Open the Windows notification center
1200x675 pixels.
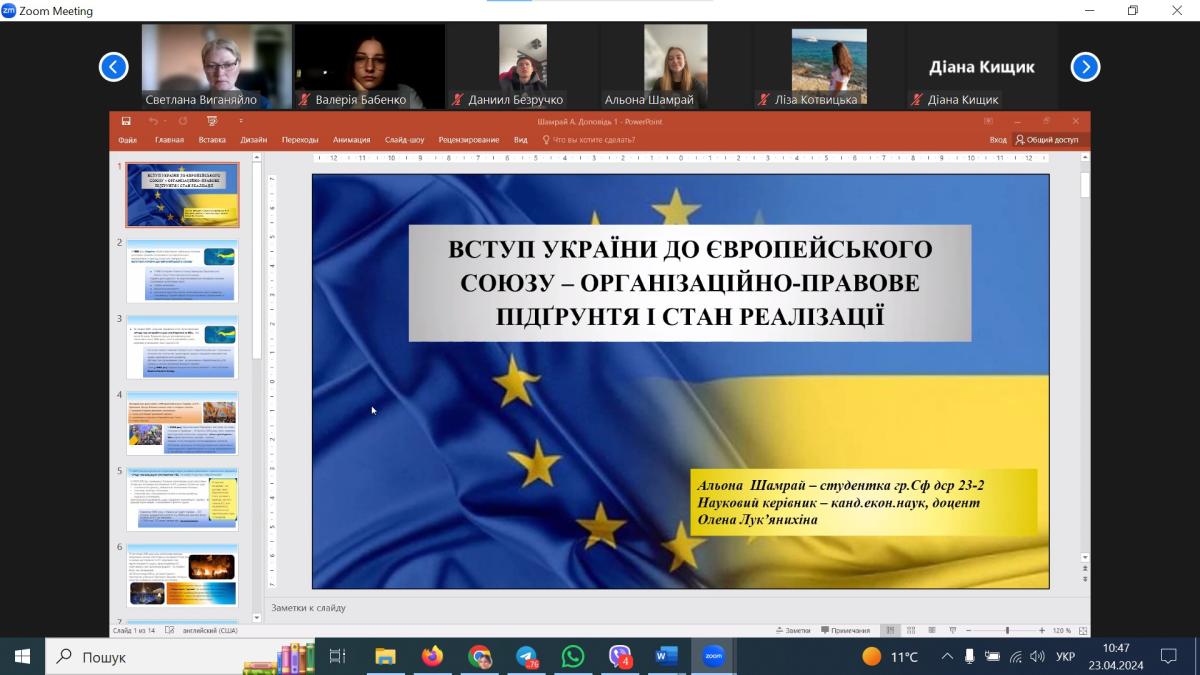point(1168,656)
